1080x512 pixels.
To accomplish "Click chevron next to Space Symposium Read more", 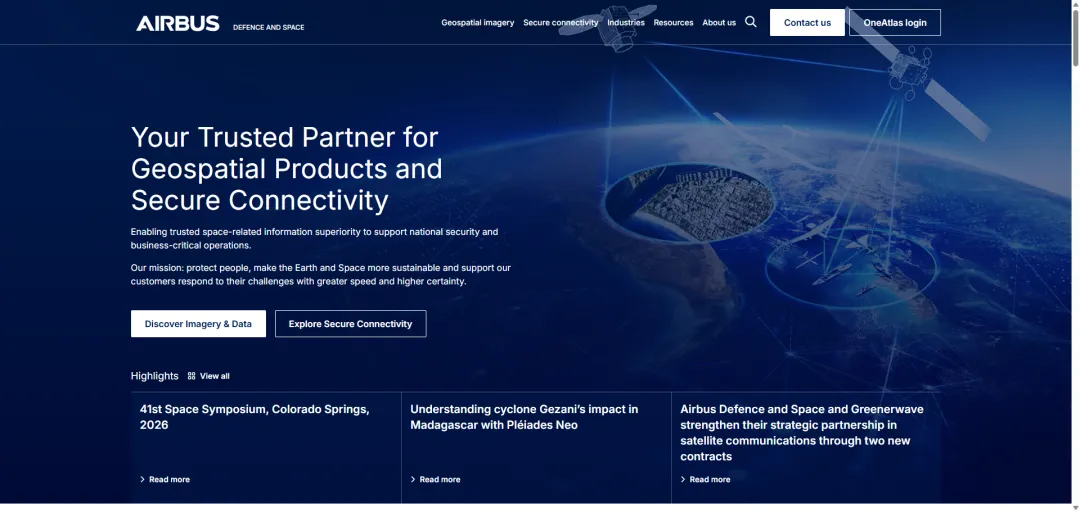I will [143, 480].
